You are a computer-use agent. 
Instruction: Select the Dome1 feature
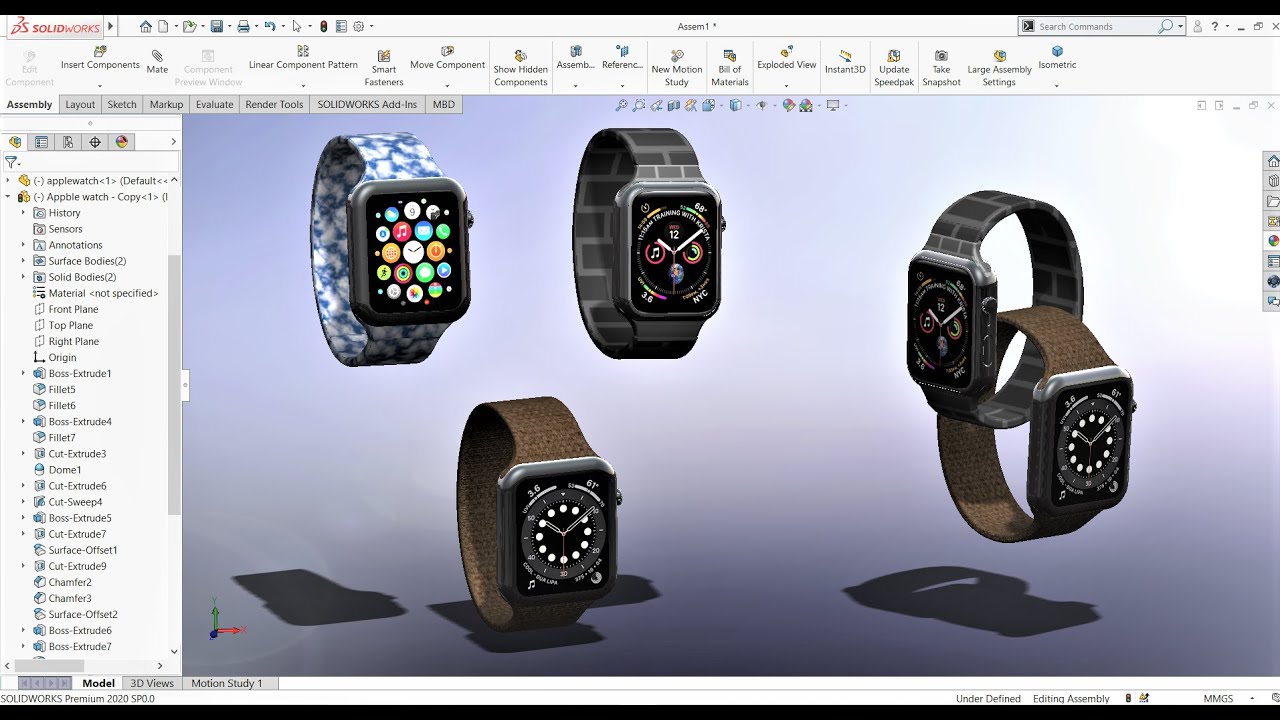(x=65, y=470)
